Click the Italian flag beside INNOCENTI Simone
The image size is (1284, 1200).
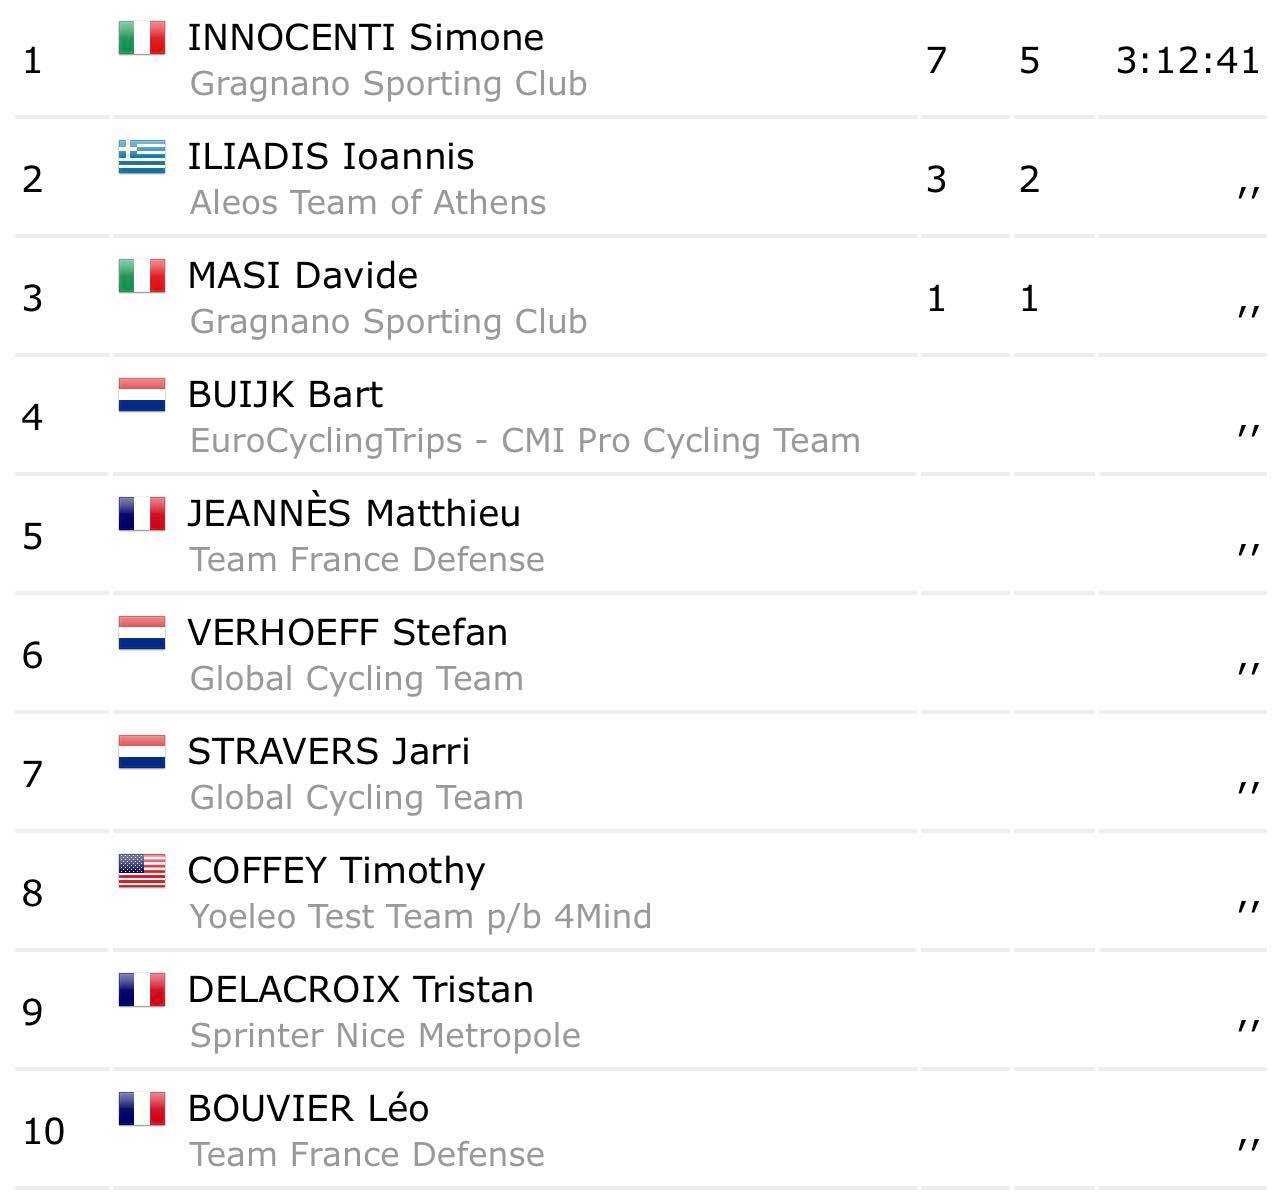pyautogui.click(x=141, y=38)
